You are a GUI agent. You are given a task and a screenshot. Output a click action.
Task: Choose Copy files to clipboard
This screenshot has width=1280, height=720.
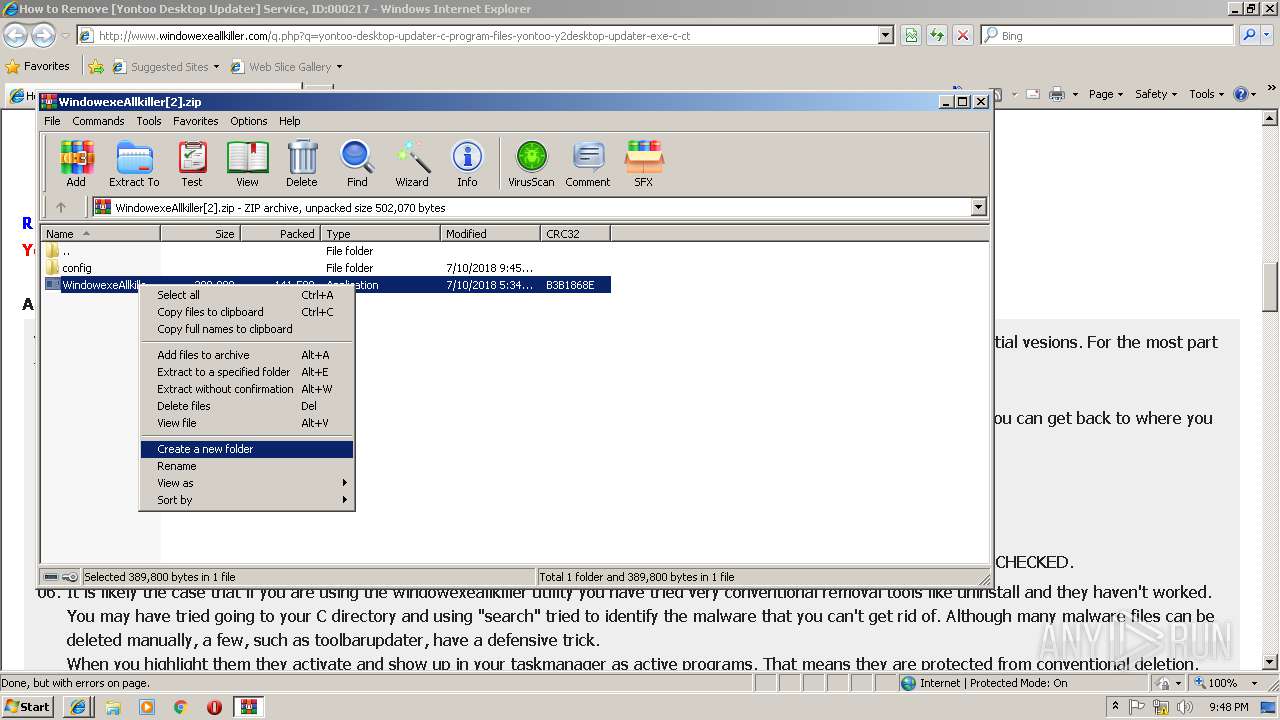(247, 312)
